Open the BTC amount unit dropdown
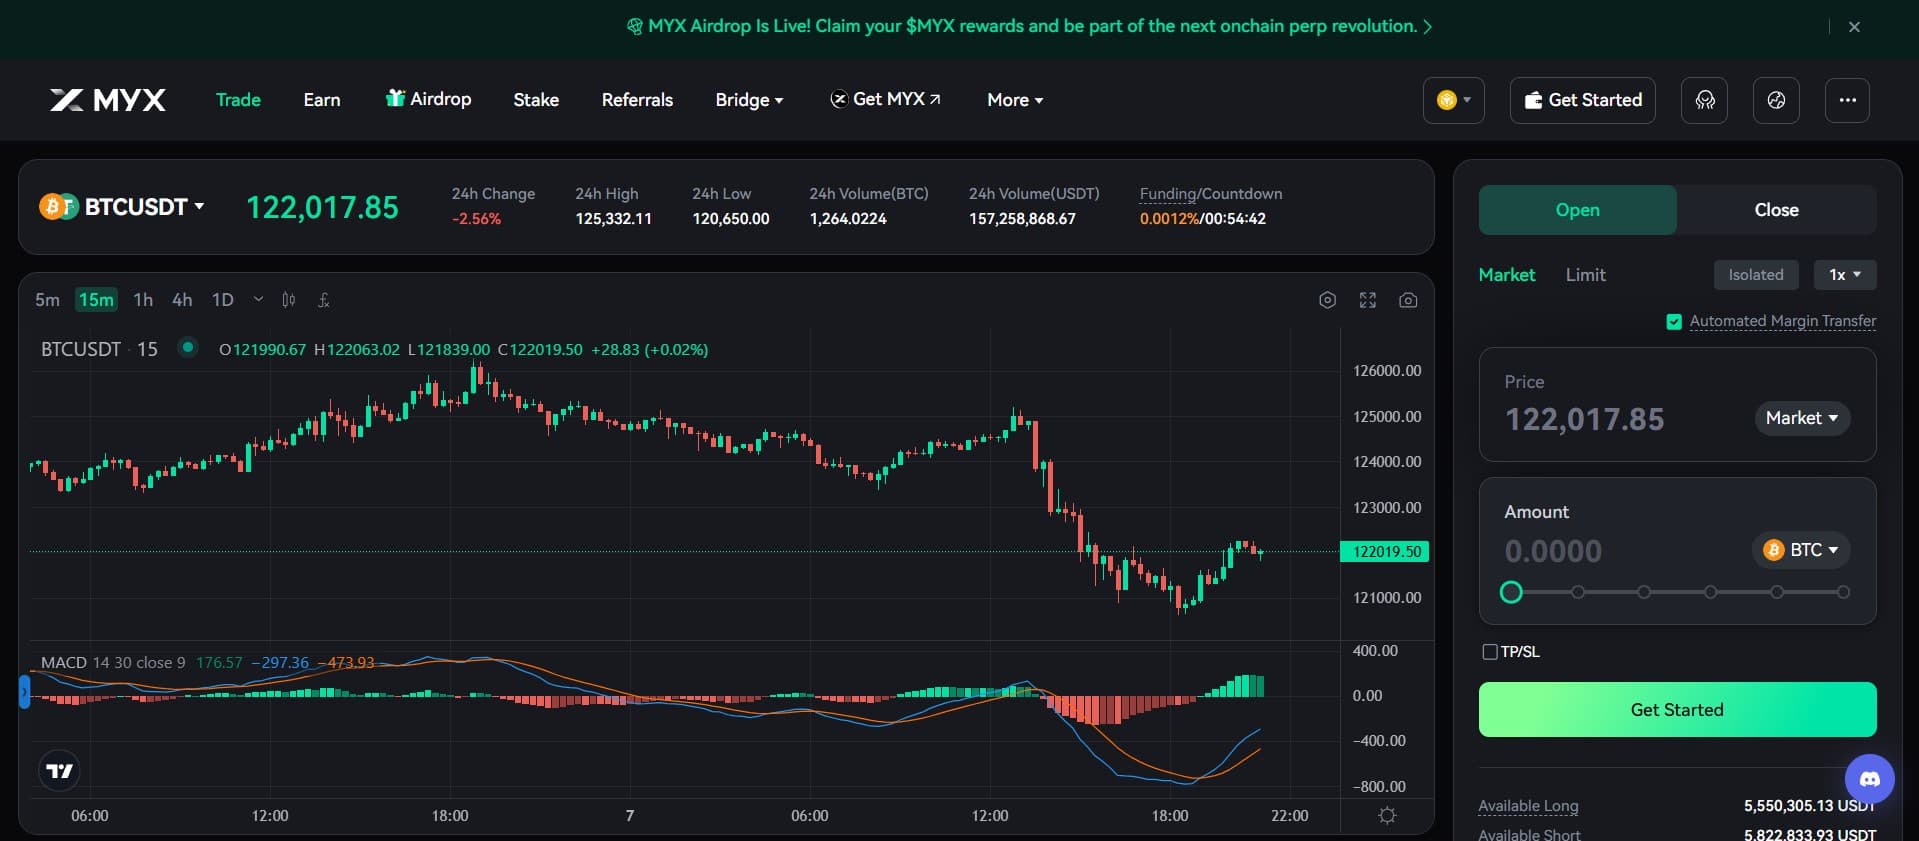The width and height of the screenshot is (1919, 841). (1801, 550)
